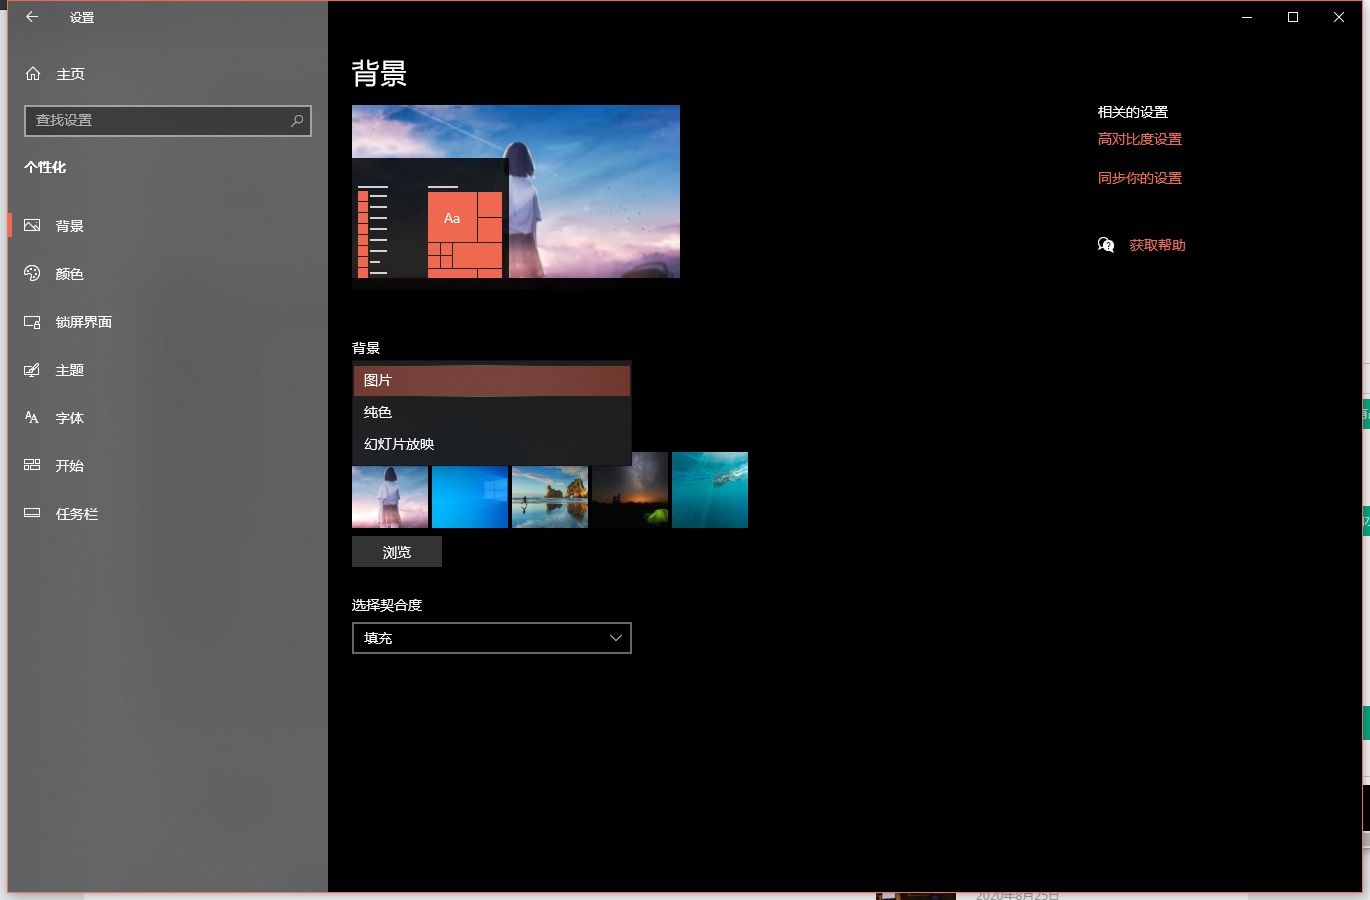Screen dimensions: 1370x900
Task: Open the 主页 home icon
Action: pos(33,74)
